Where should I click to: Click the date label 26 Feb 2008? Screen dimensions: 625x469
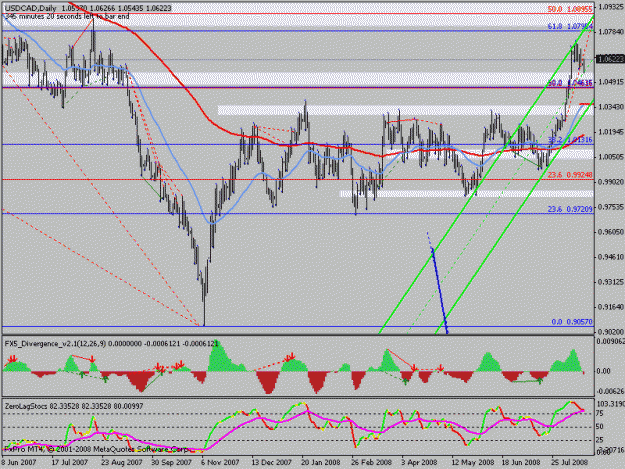(x=371, y=463)
